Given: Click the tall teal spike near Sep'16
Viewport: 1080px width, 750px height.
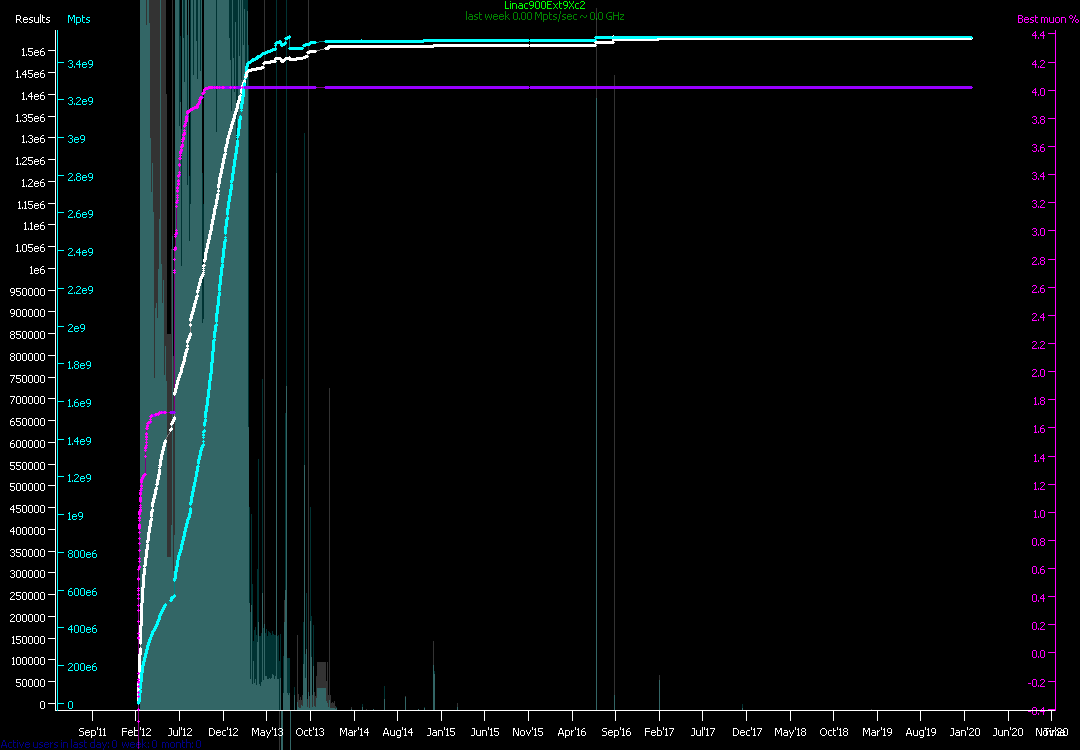Looking at the screenshot, I should (x=597, y=400).
